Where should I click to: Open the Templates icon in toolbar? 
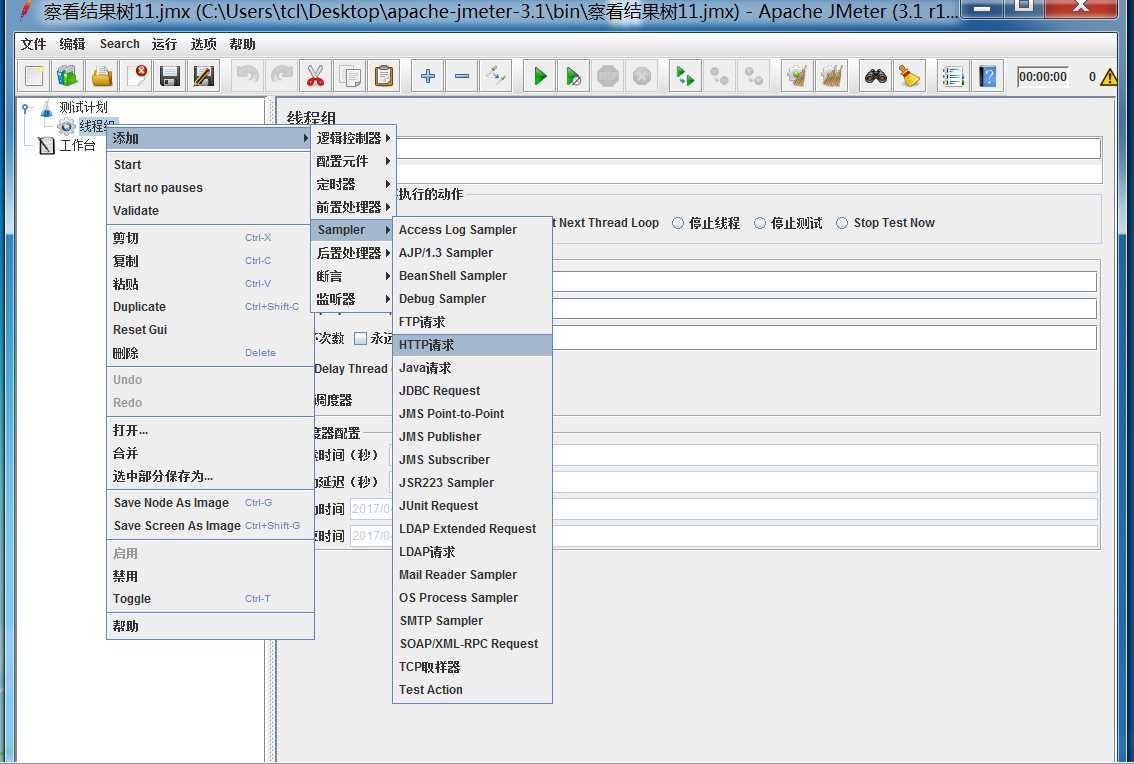pyautogui.click(x=68, y=75)
